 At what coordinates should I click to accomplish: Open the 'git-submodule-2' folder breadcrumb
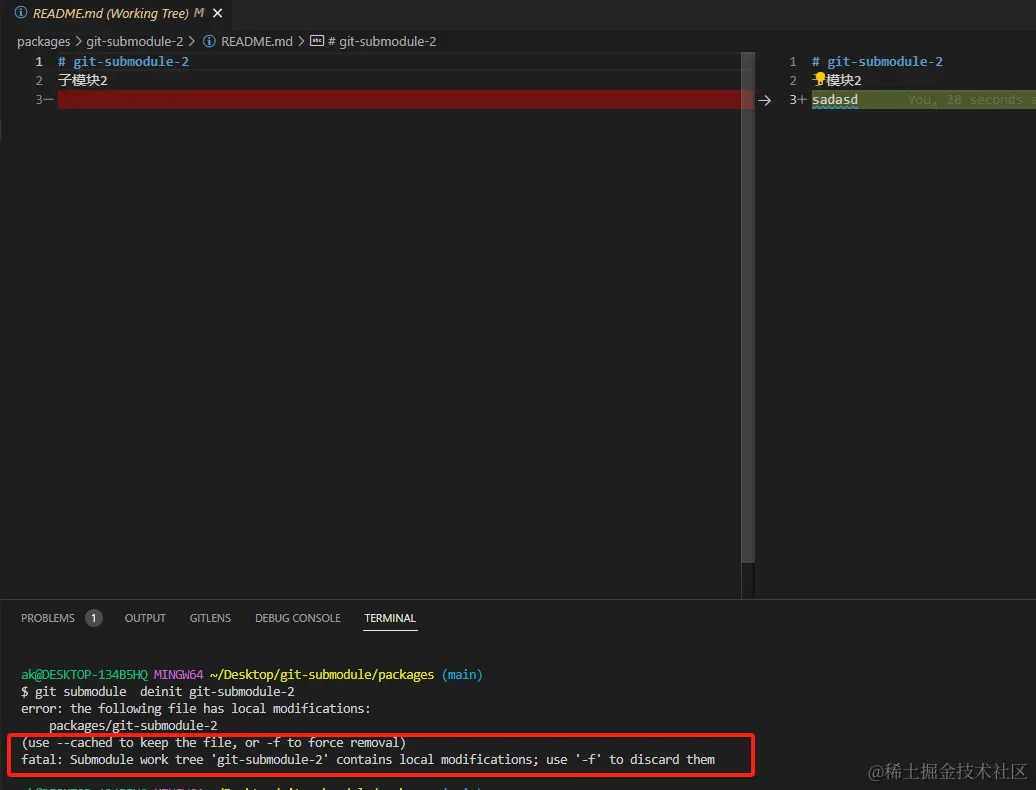pos(134,42)
